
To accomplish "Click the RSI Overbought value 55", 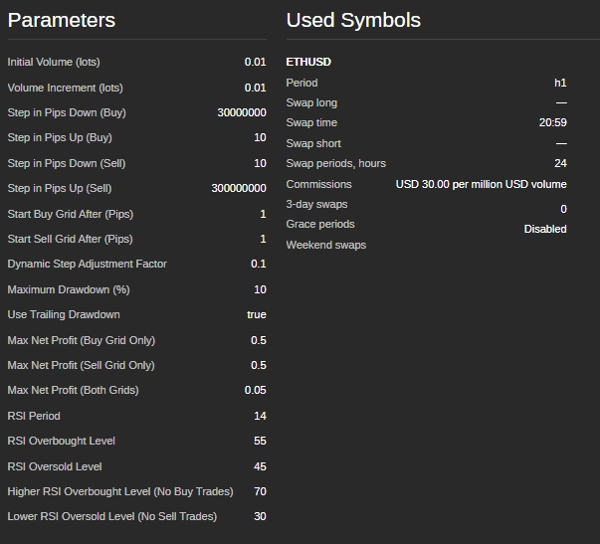I will tap(260, 441).
